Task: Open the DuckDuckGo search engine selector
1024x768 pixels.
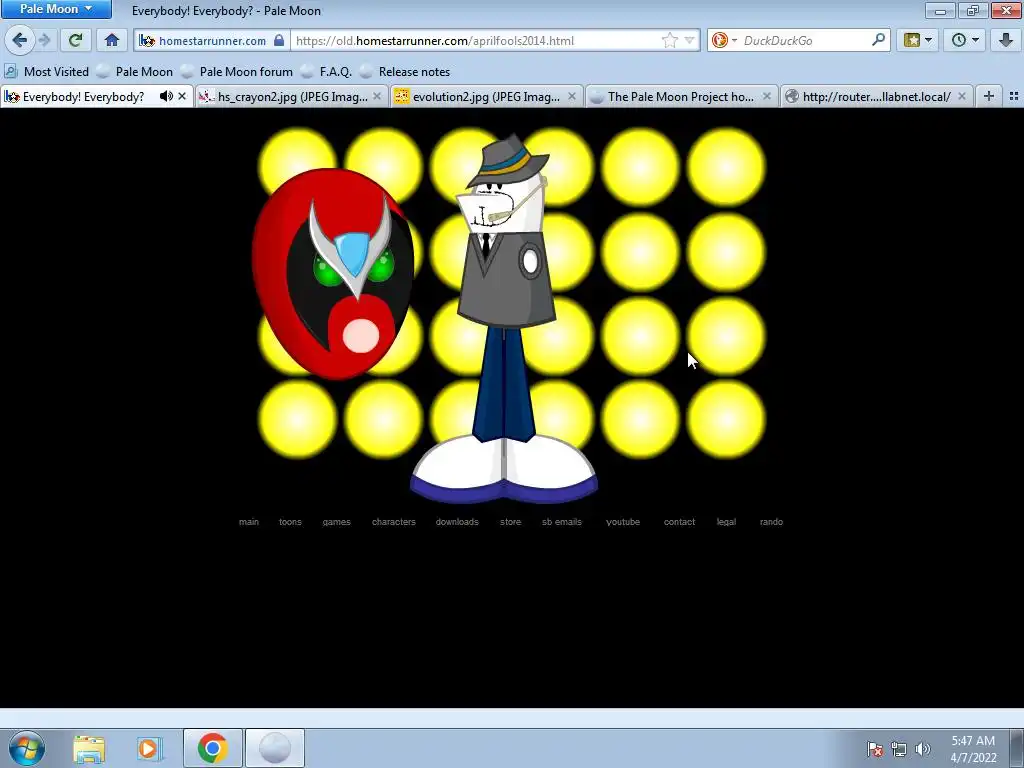Action: tap(724, 40)
